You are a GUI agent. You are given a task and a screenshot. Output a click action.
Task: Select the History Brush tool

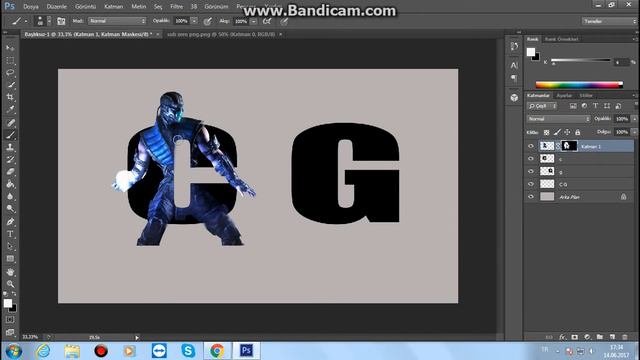click(10, 160)
